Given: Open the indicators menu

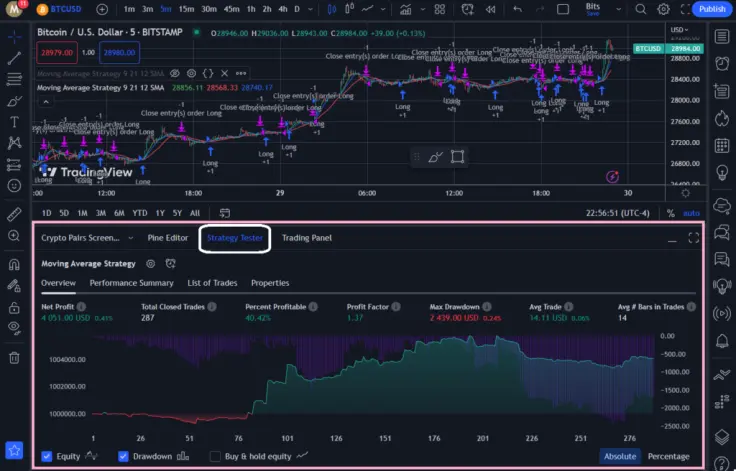Looking at the screenshot, I should 406,9.
